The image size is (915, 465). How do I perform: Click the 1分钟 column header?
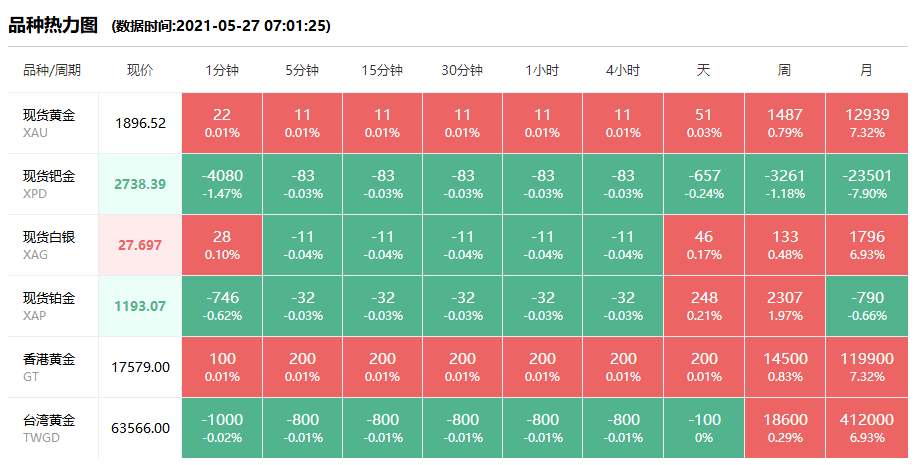point(222,71)
